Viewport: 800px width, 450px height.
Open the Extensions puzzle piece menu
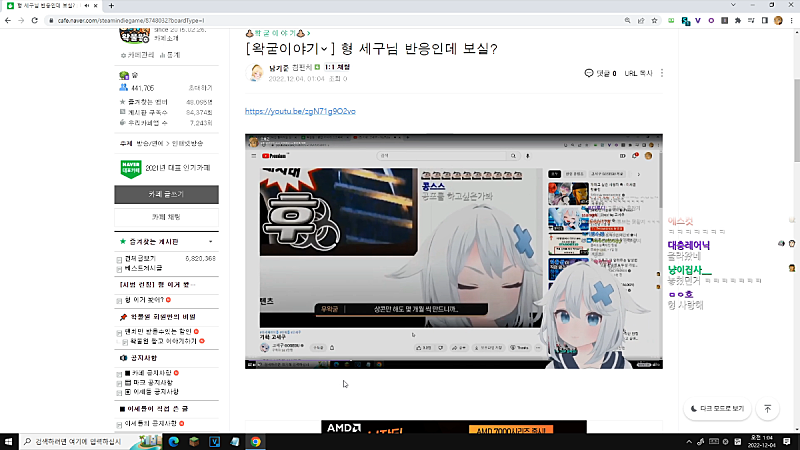pos(738,20)
